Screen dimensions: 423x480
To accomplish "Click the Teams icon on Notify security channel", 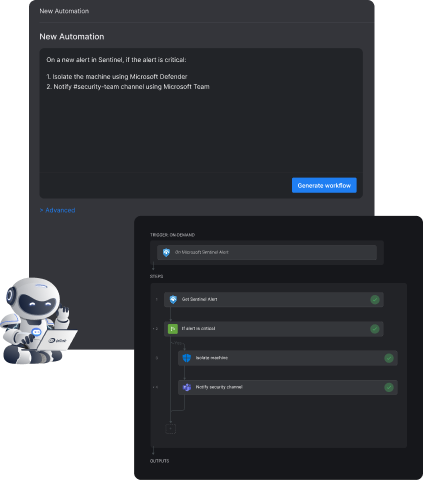I will point(187,387).
